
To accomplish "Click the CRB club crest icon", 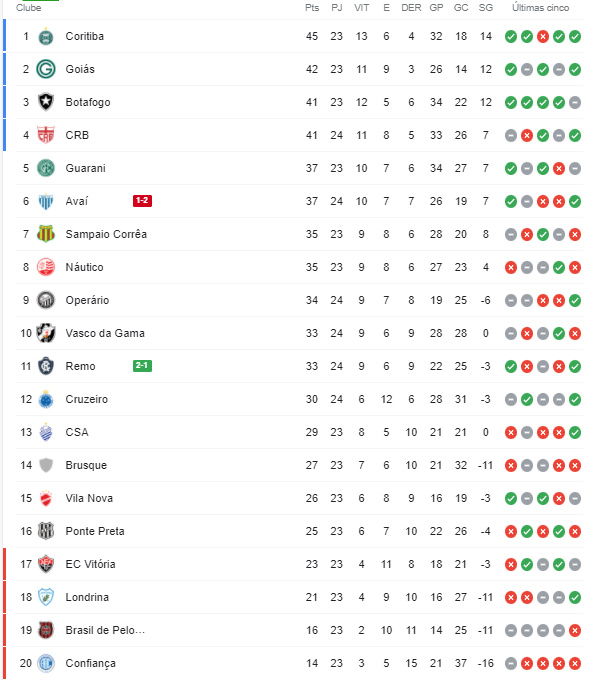I will [x=45, y=135].
